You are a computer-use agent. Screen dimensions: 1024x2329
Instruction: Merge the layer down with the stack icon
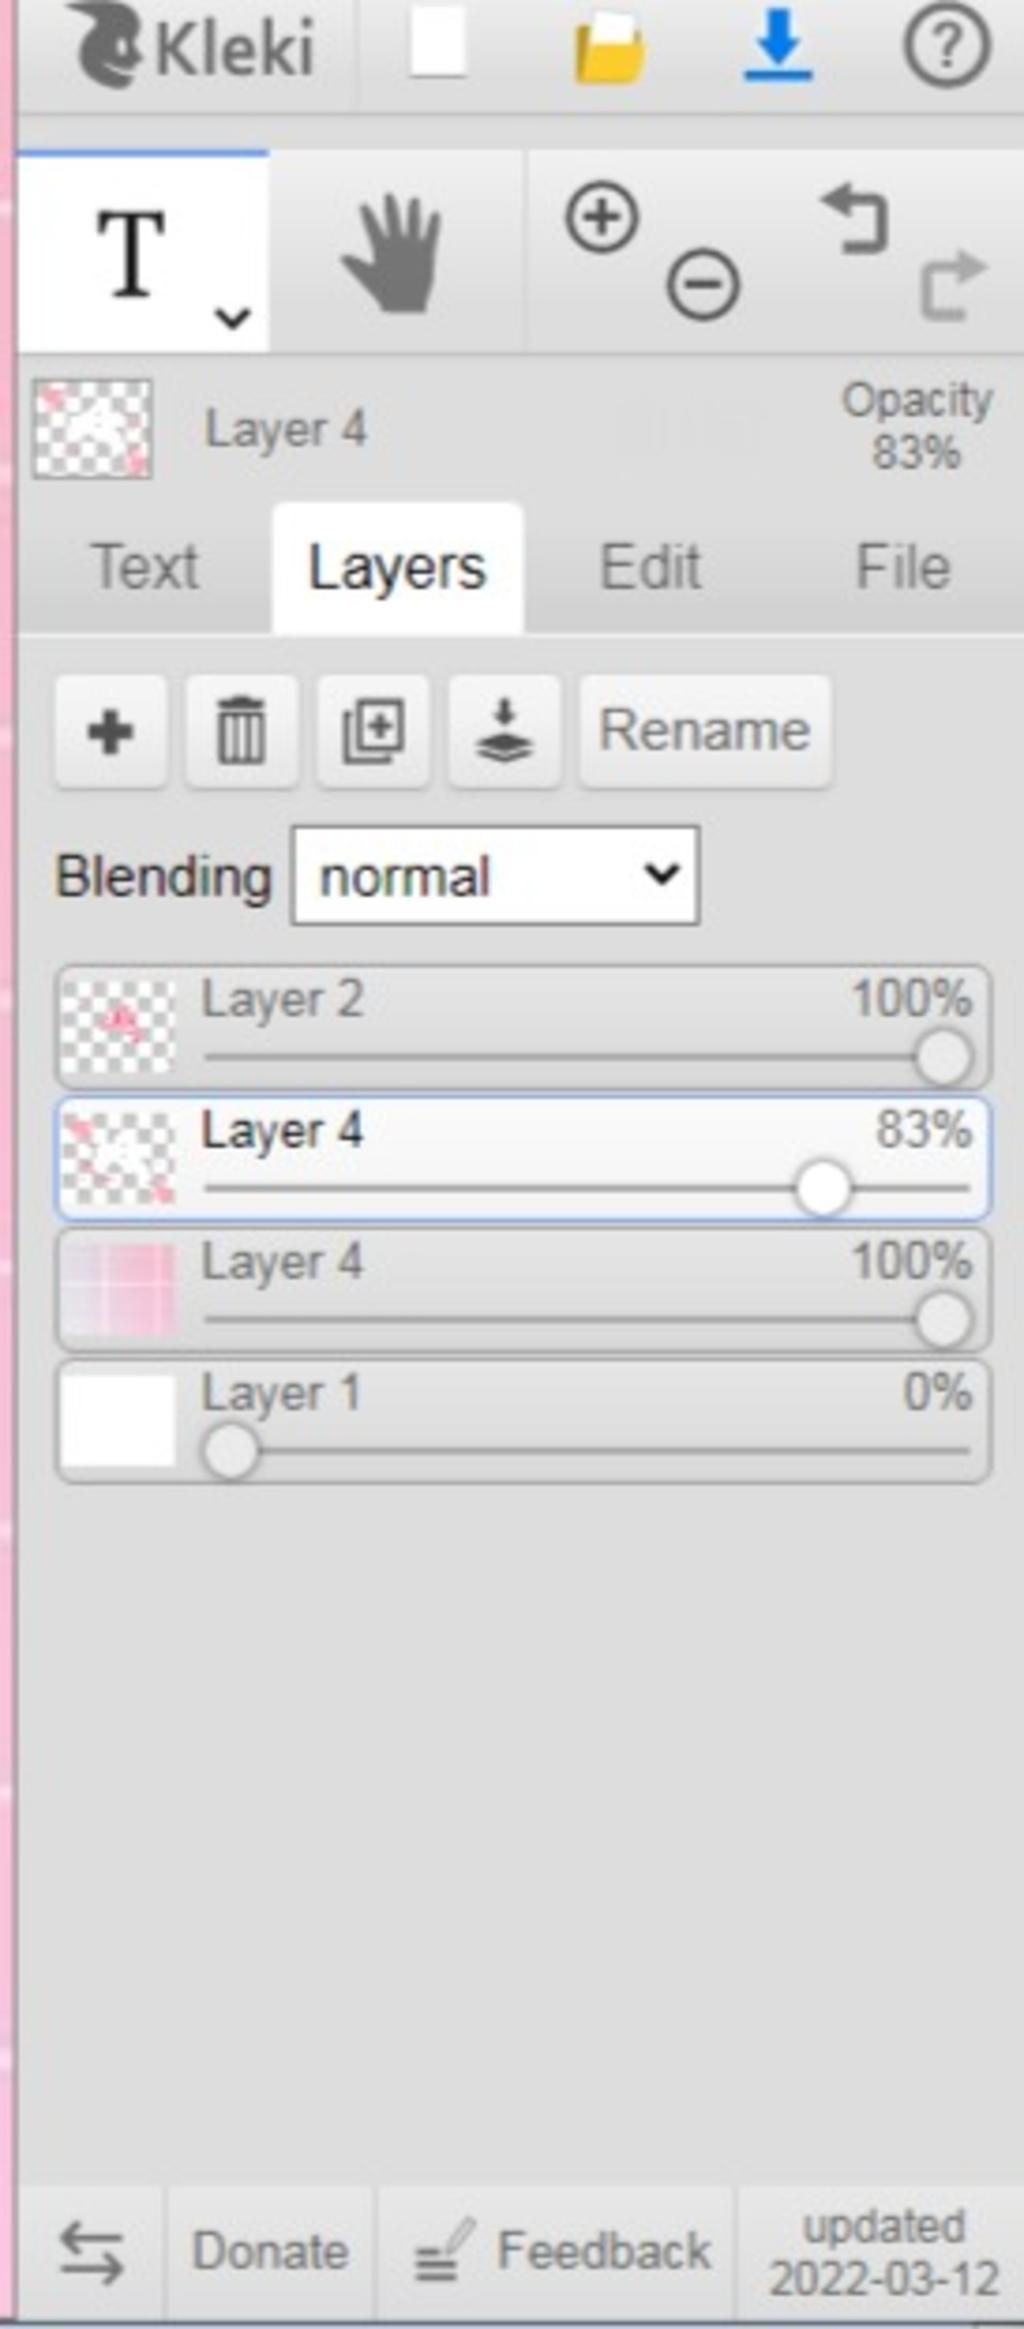pyautogui.click(x=504, y=732)
